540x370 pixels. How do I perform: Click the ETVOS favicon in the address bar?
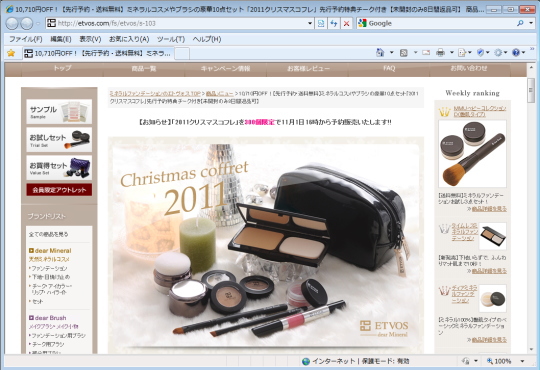pyautogui.click(x=51, y=23)
